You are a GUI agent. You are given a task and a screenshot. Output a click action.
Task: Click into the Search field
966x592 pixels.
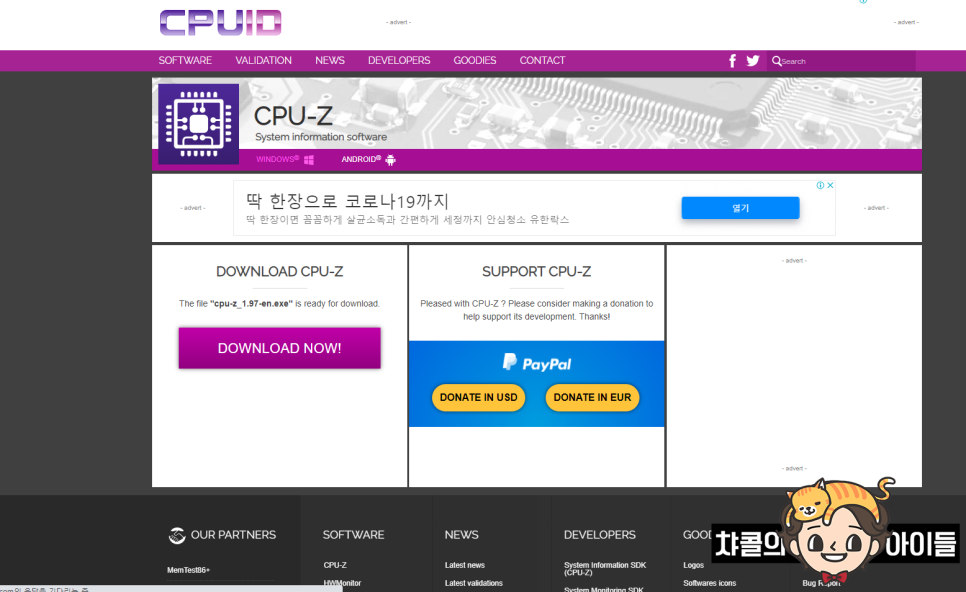tap(841, 61)
